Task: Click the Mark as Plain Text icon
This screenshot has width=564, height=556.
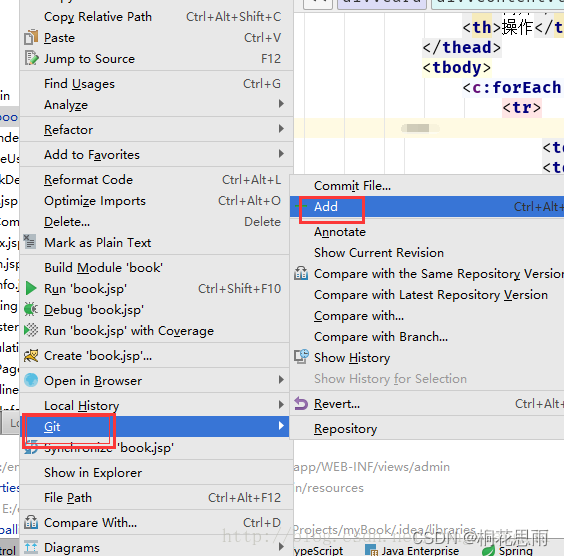Action: click(29, 242)
